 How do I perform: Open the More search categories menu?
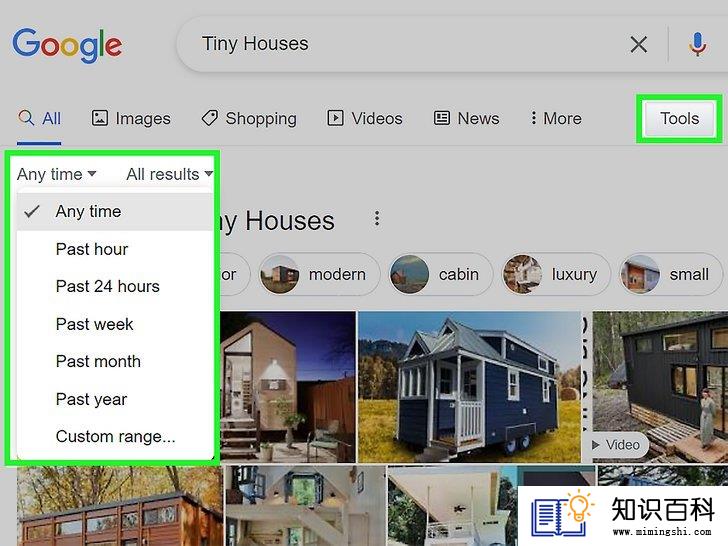pos(556,118)
